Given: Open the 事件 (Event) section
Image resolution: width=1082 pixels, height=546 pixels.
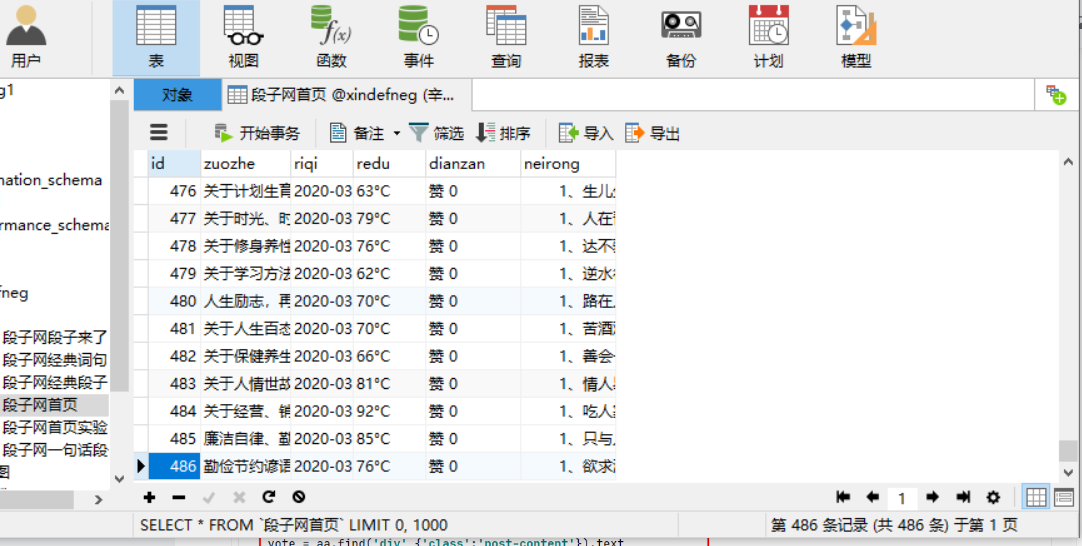Looking at the screenshot, I should (418, 37).
